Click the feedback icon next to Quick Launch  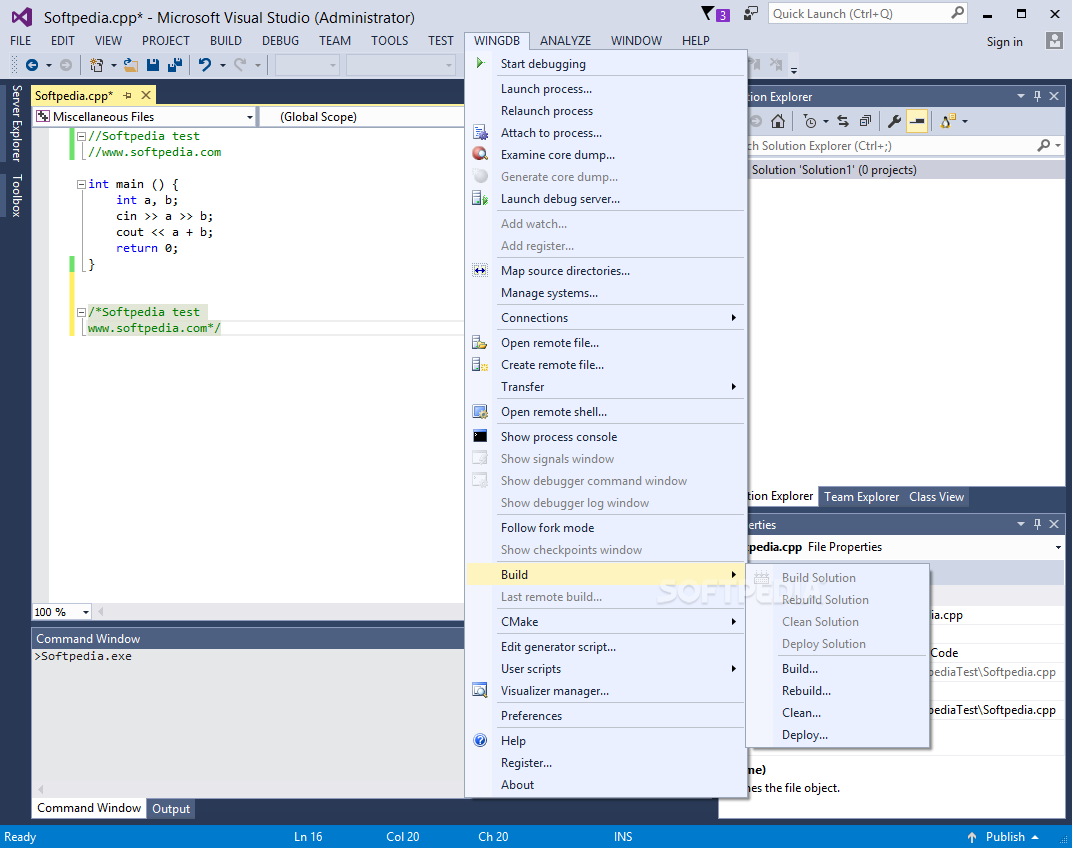point(751,13)
